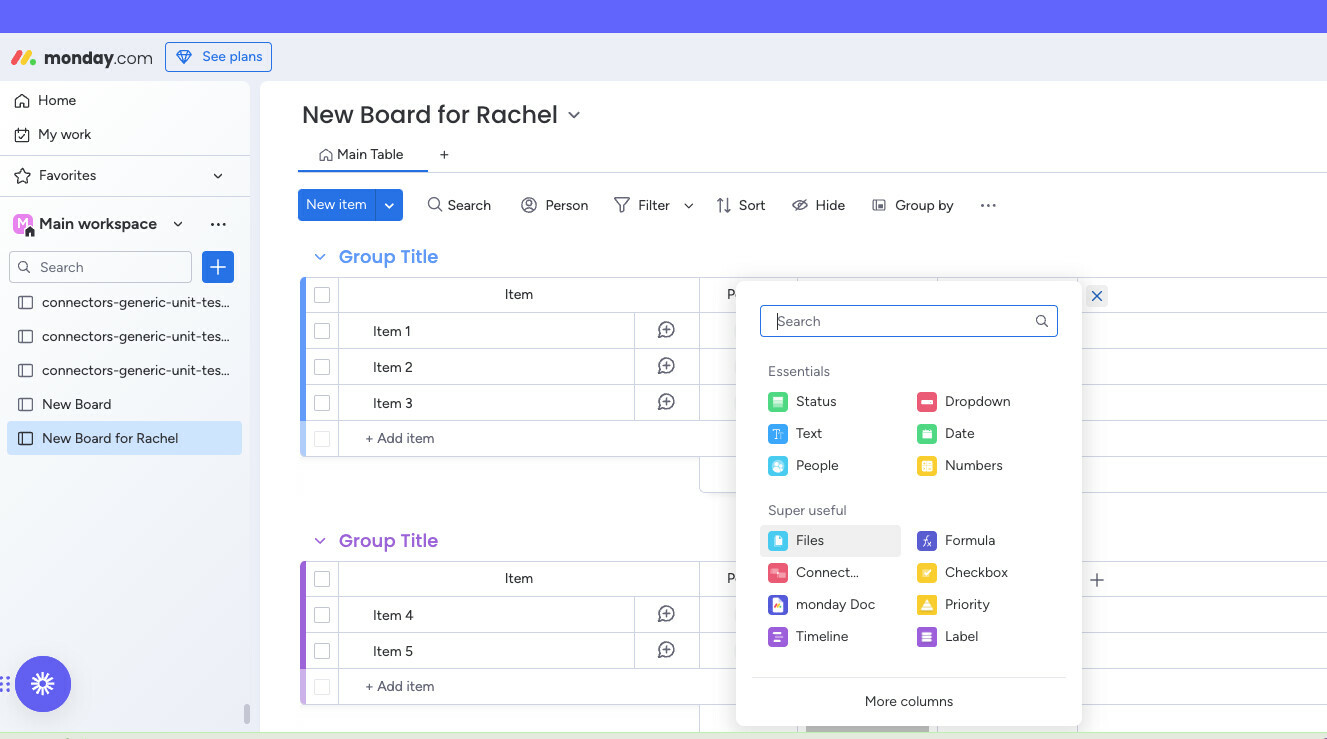Viewport: 1327px width, 739px height.
Task: Choose the monday Doc column
Action: (822, 604)
